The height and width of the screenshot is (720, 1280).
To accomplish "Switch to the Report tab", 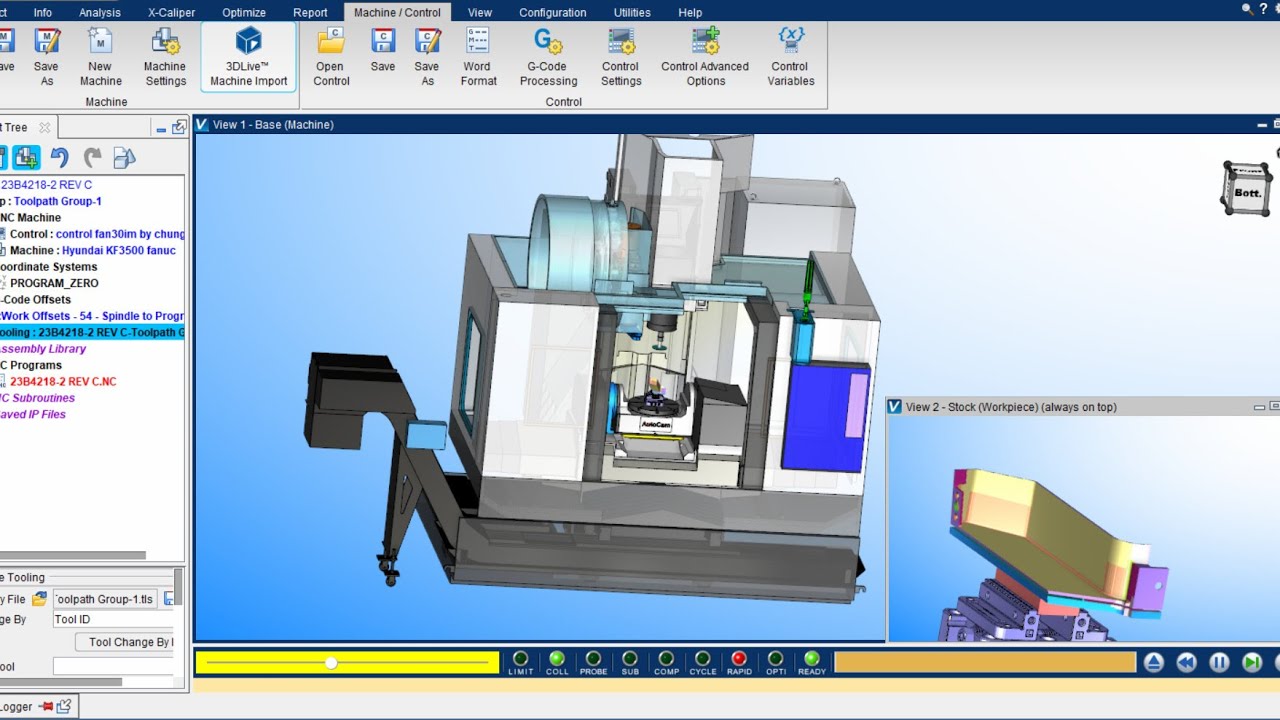I will 310,12.
